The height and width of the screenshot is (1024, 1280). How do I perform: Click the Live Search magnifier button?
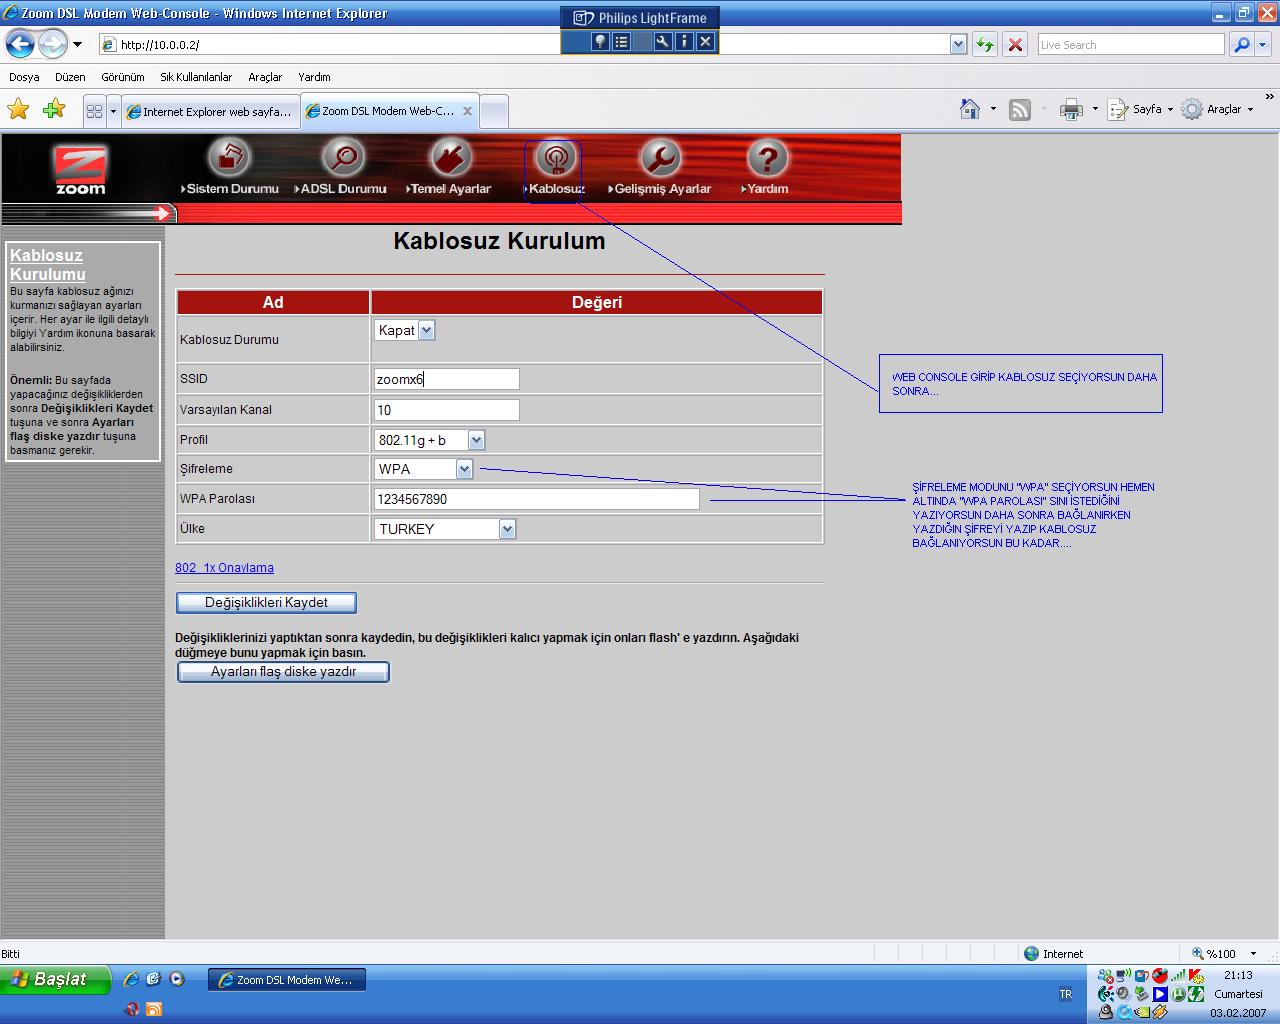pyautogui.click(x=1241, y=44)
